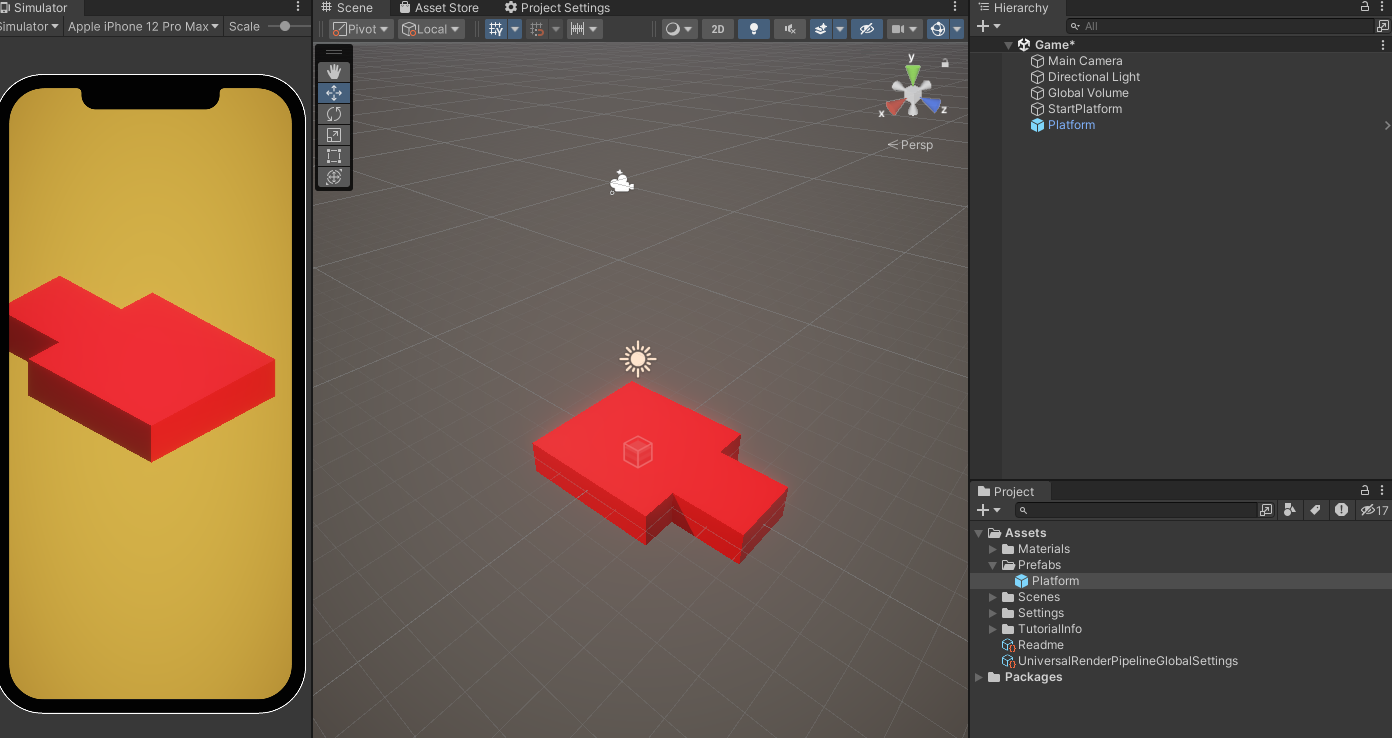1392x738 pixels.
Task: Open the Local/Global handle dropdown
Action: click(431, 29)
